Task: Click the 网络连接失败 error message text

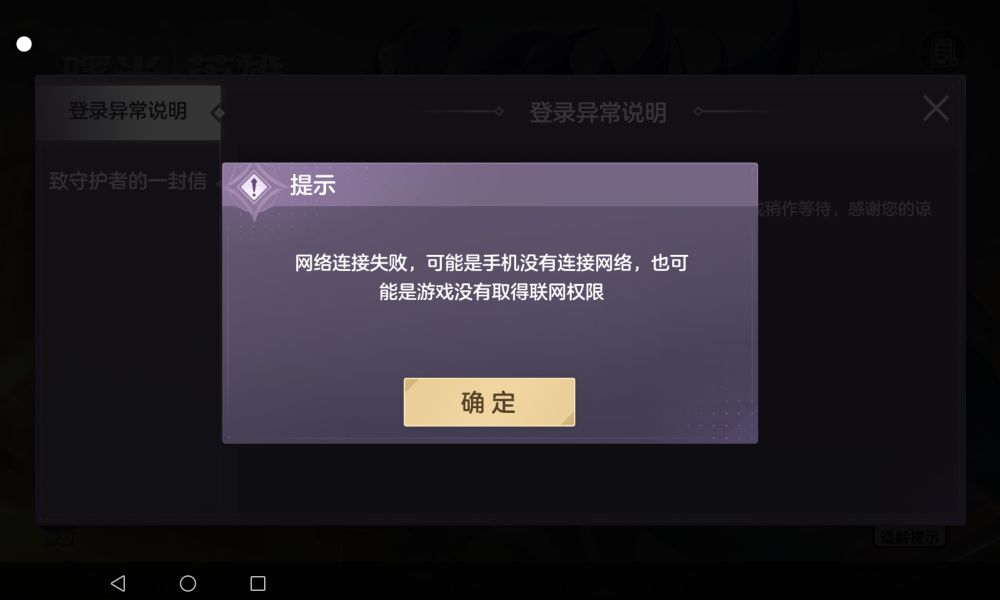Action: tap(491, 277)
